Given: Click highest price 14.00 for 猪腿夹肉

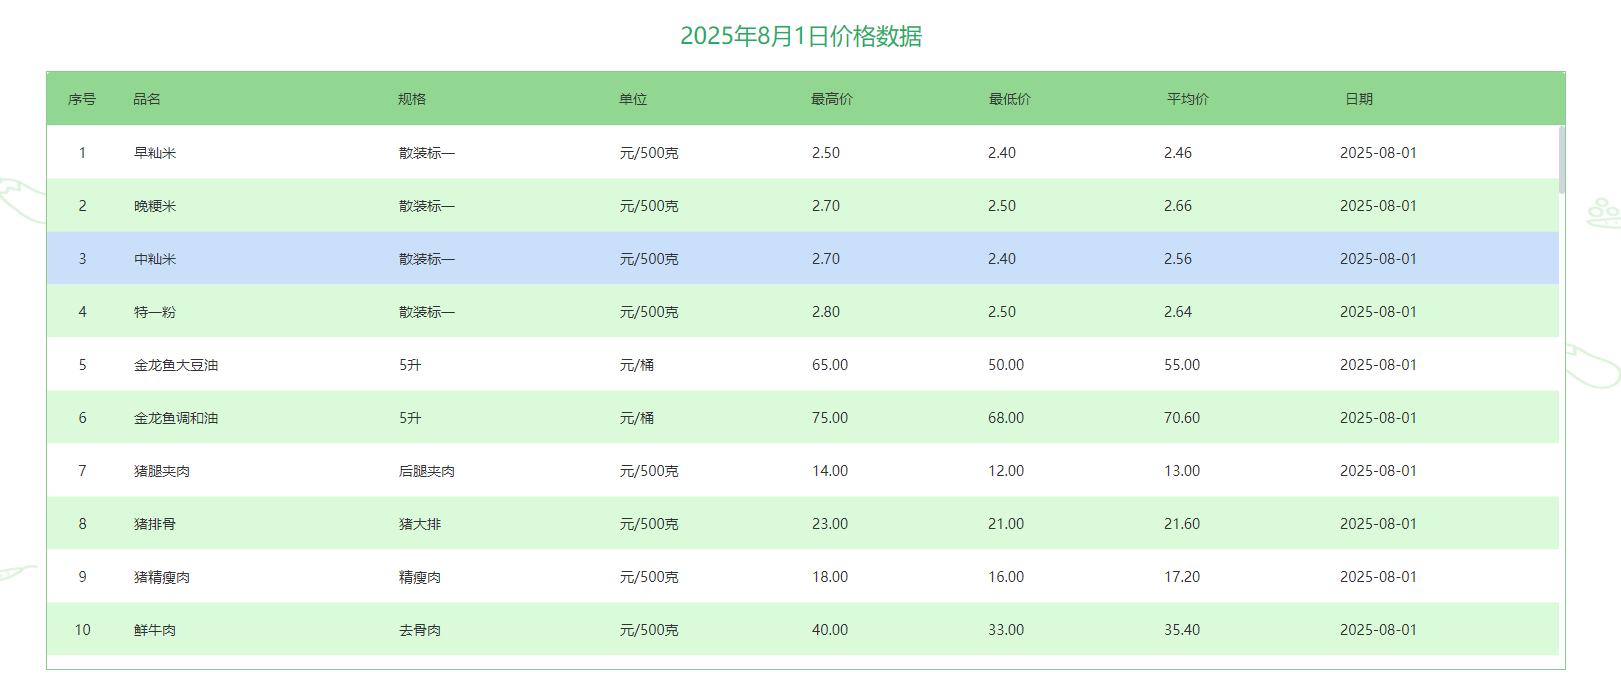Looking at the screenshot, I should [x=830, y=471].
